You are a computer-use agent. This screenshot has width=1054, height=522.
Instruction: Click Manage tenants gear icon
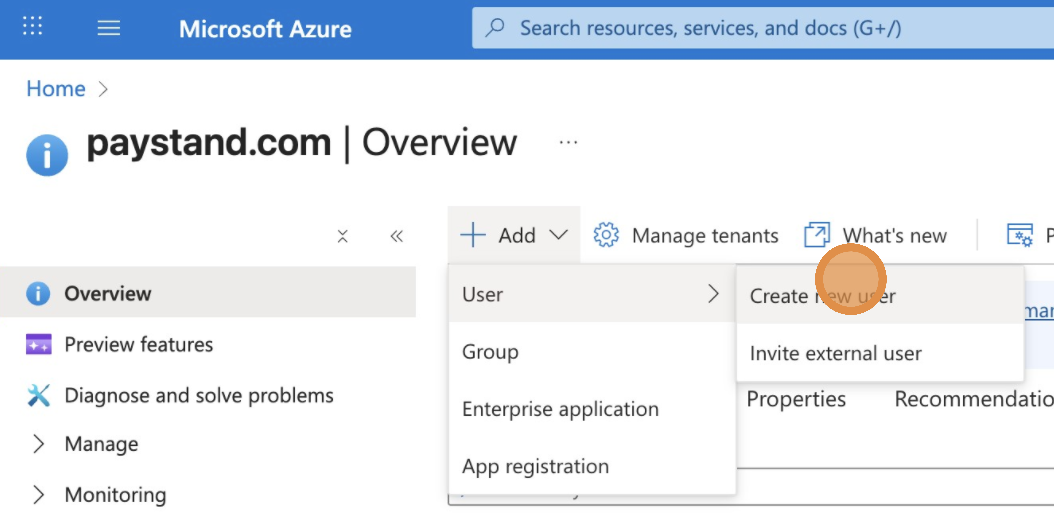tap(606, 235)
